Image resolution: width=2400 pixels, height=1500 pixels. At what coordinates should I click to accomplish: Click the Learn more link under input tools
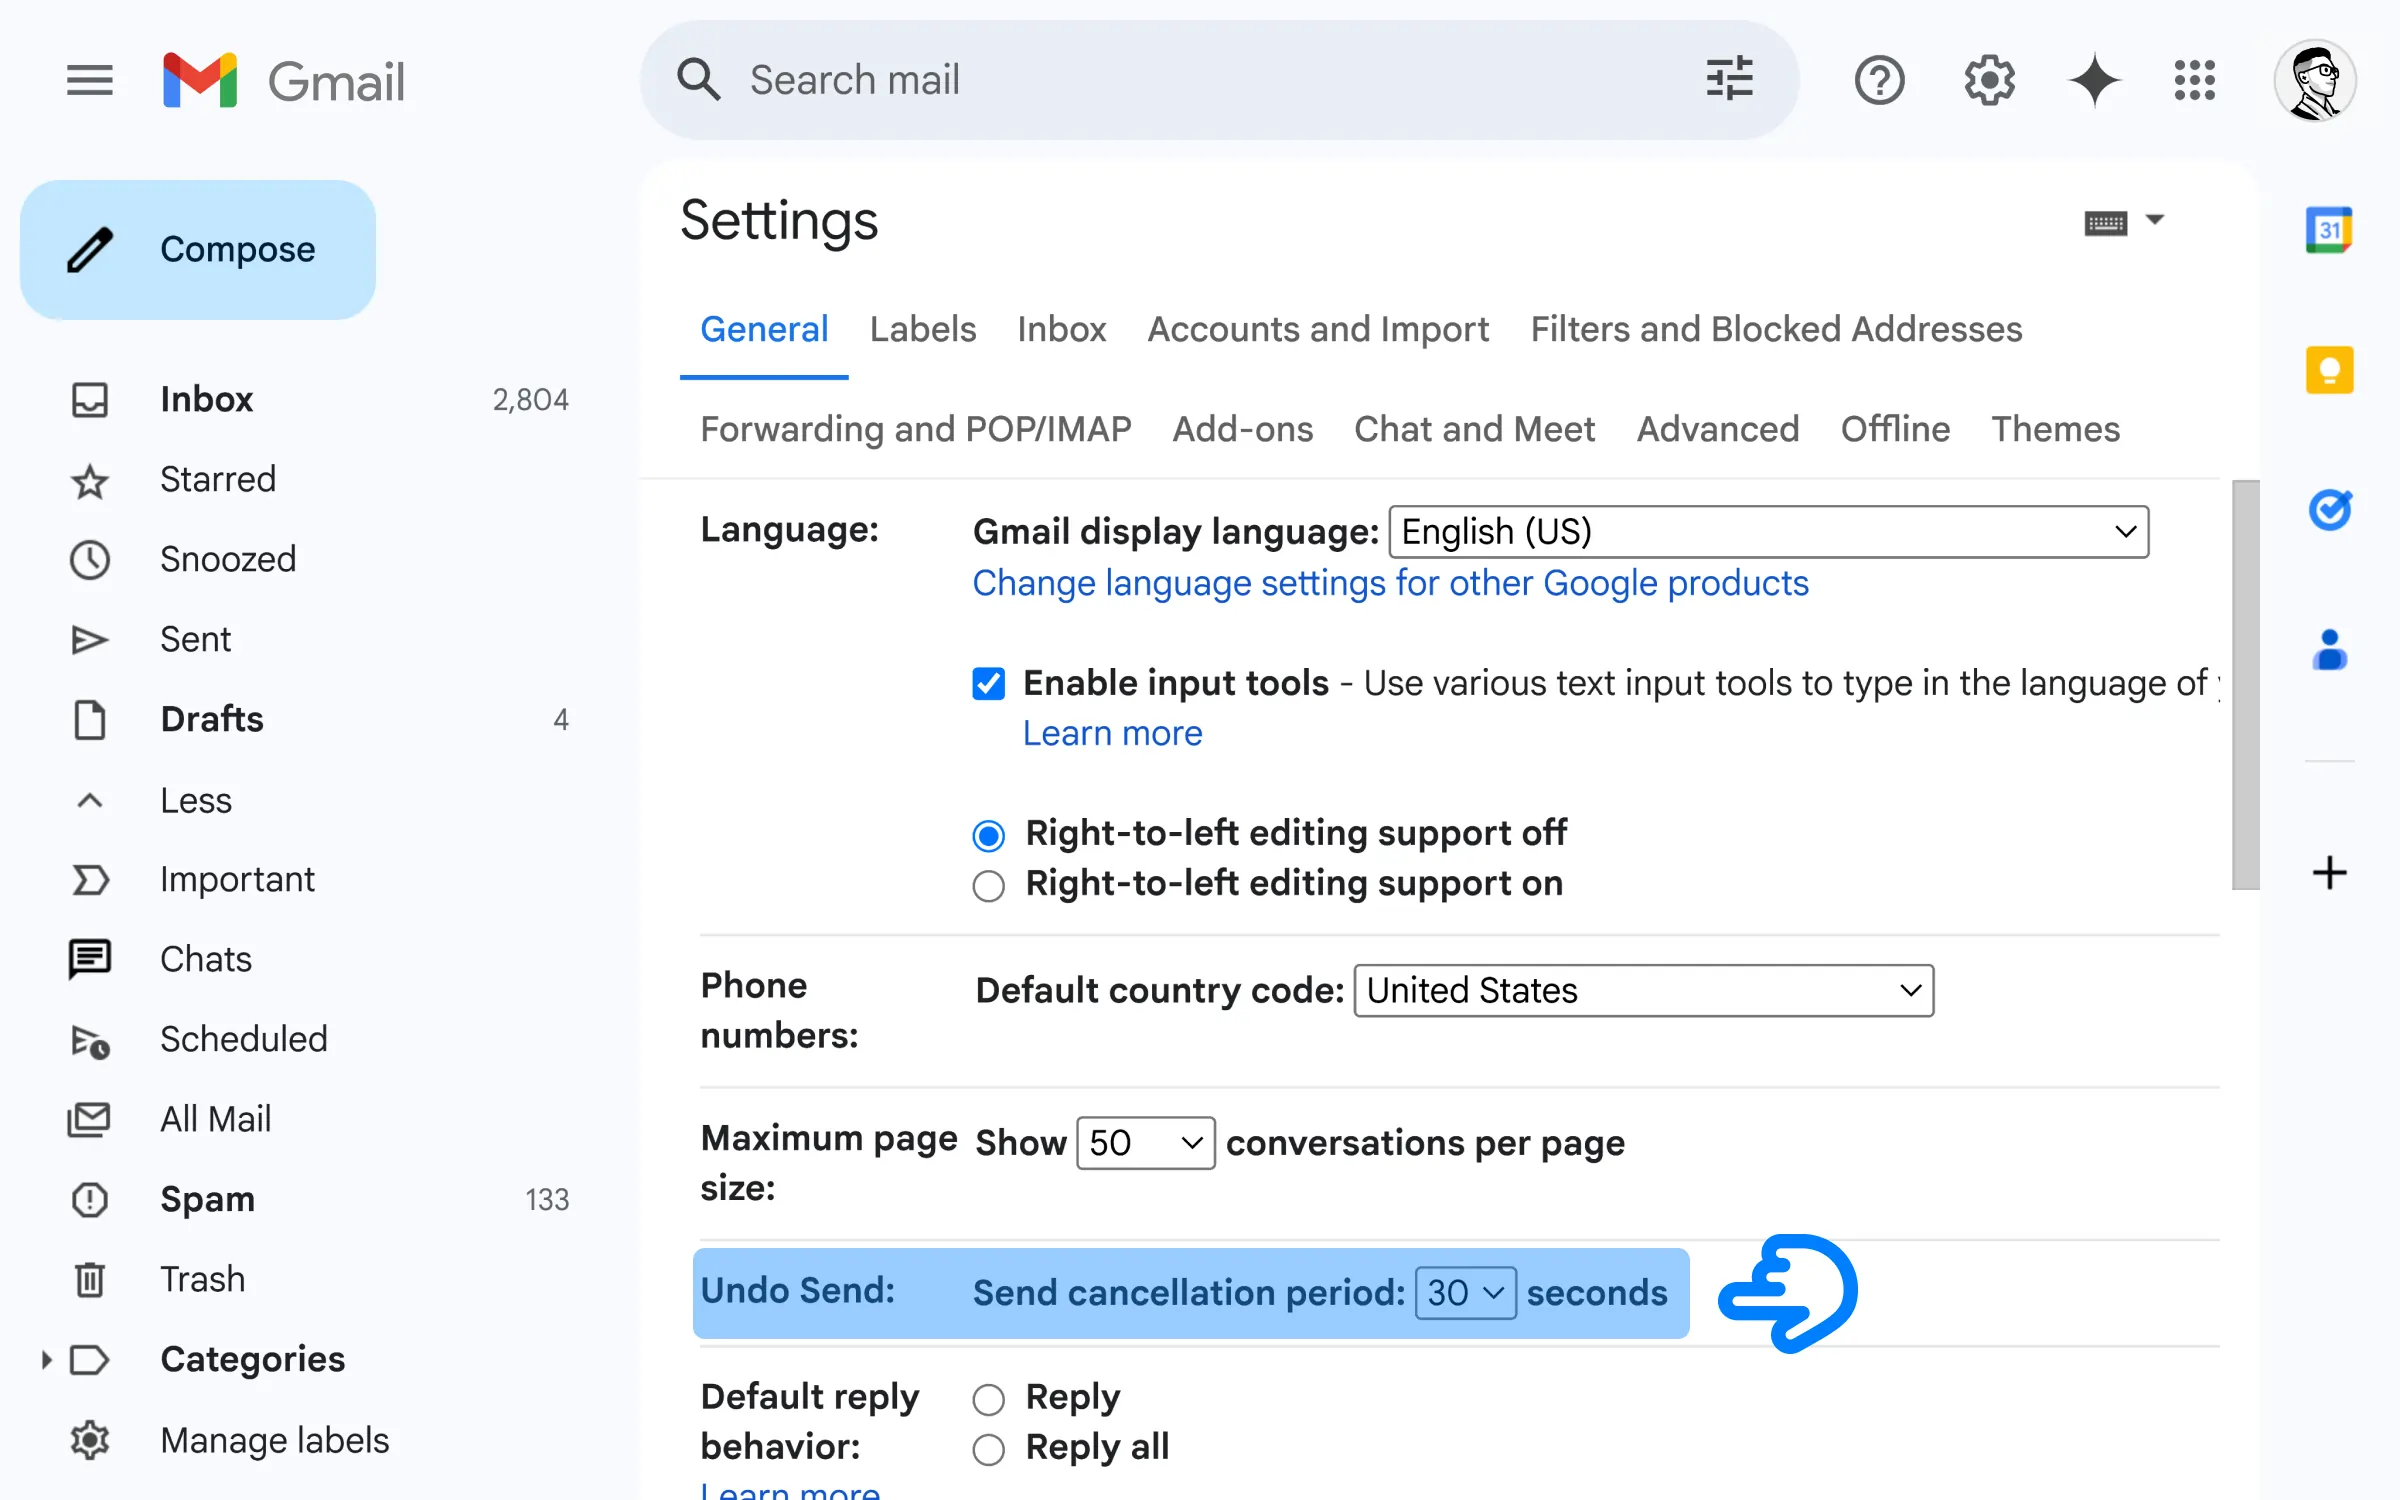point(1113,731)
